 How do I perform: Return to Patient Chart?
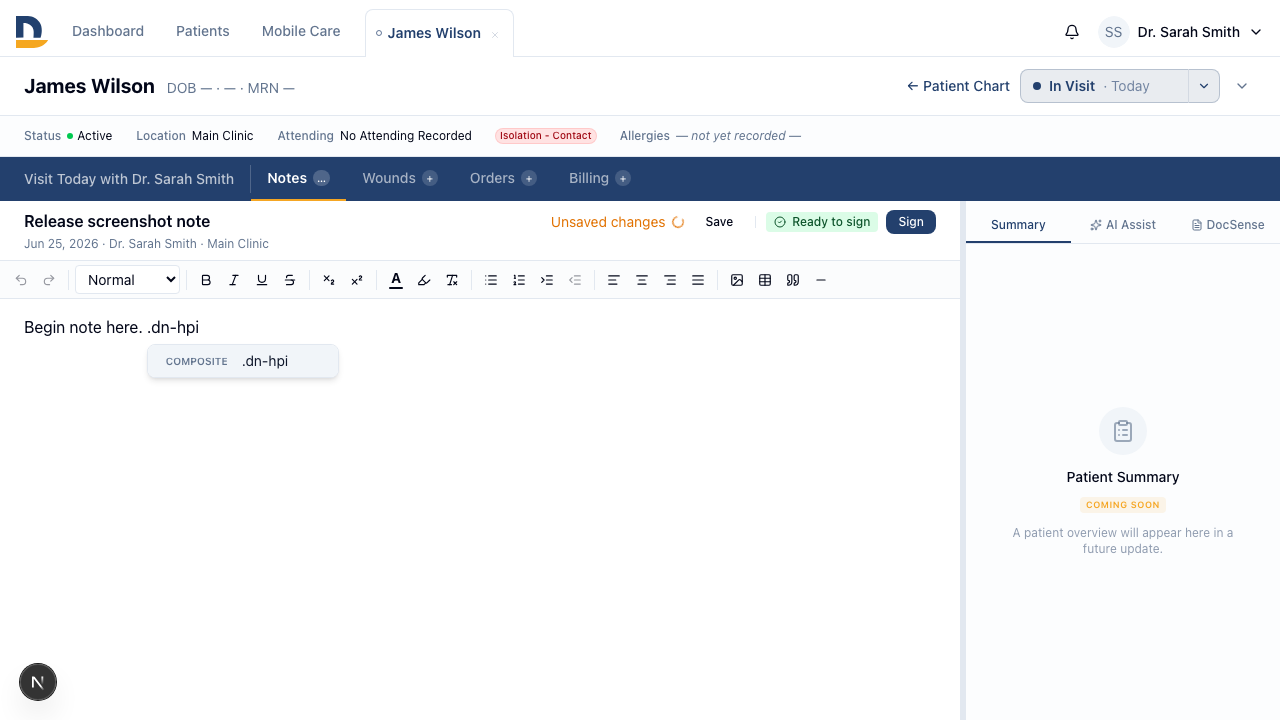pos(958,86)
